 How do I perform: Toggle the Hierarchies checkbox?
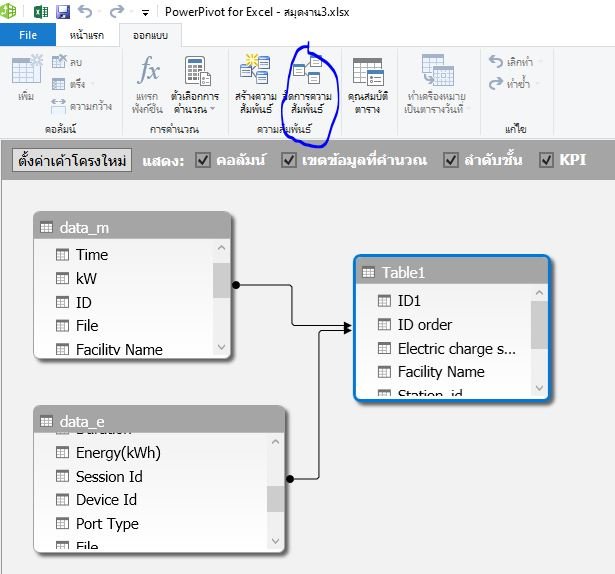[x=451, y=160]
